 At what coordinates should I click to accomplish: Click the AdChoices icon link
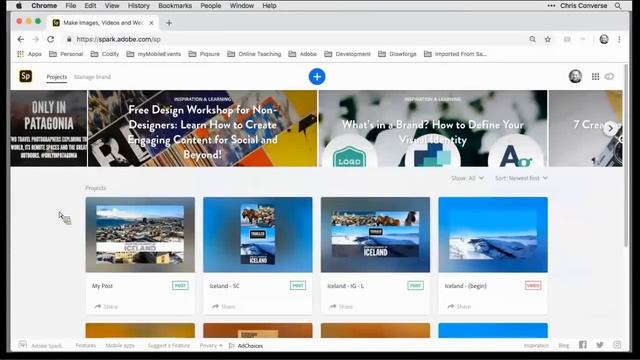(x=246, y=346)
